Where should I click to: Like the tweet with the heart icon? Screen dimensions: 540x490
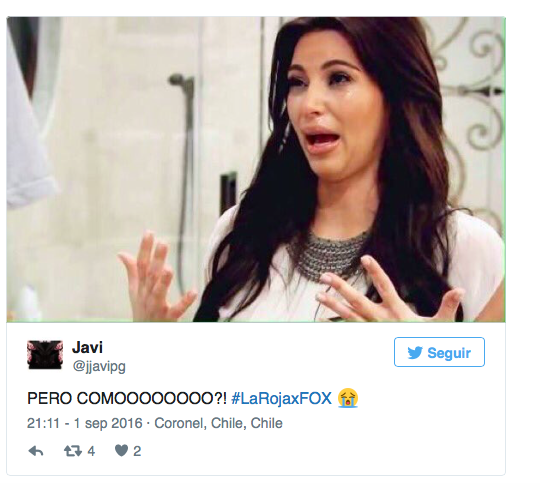pos(121,450)
